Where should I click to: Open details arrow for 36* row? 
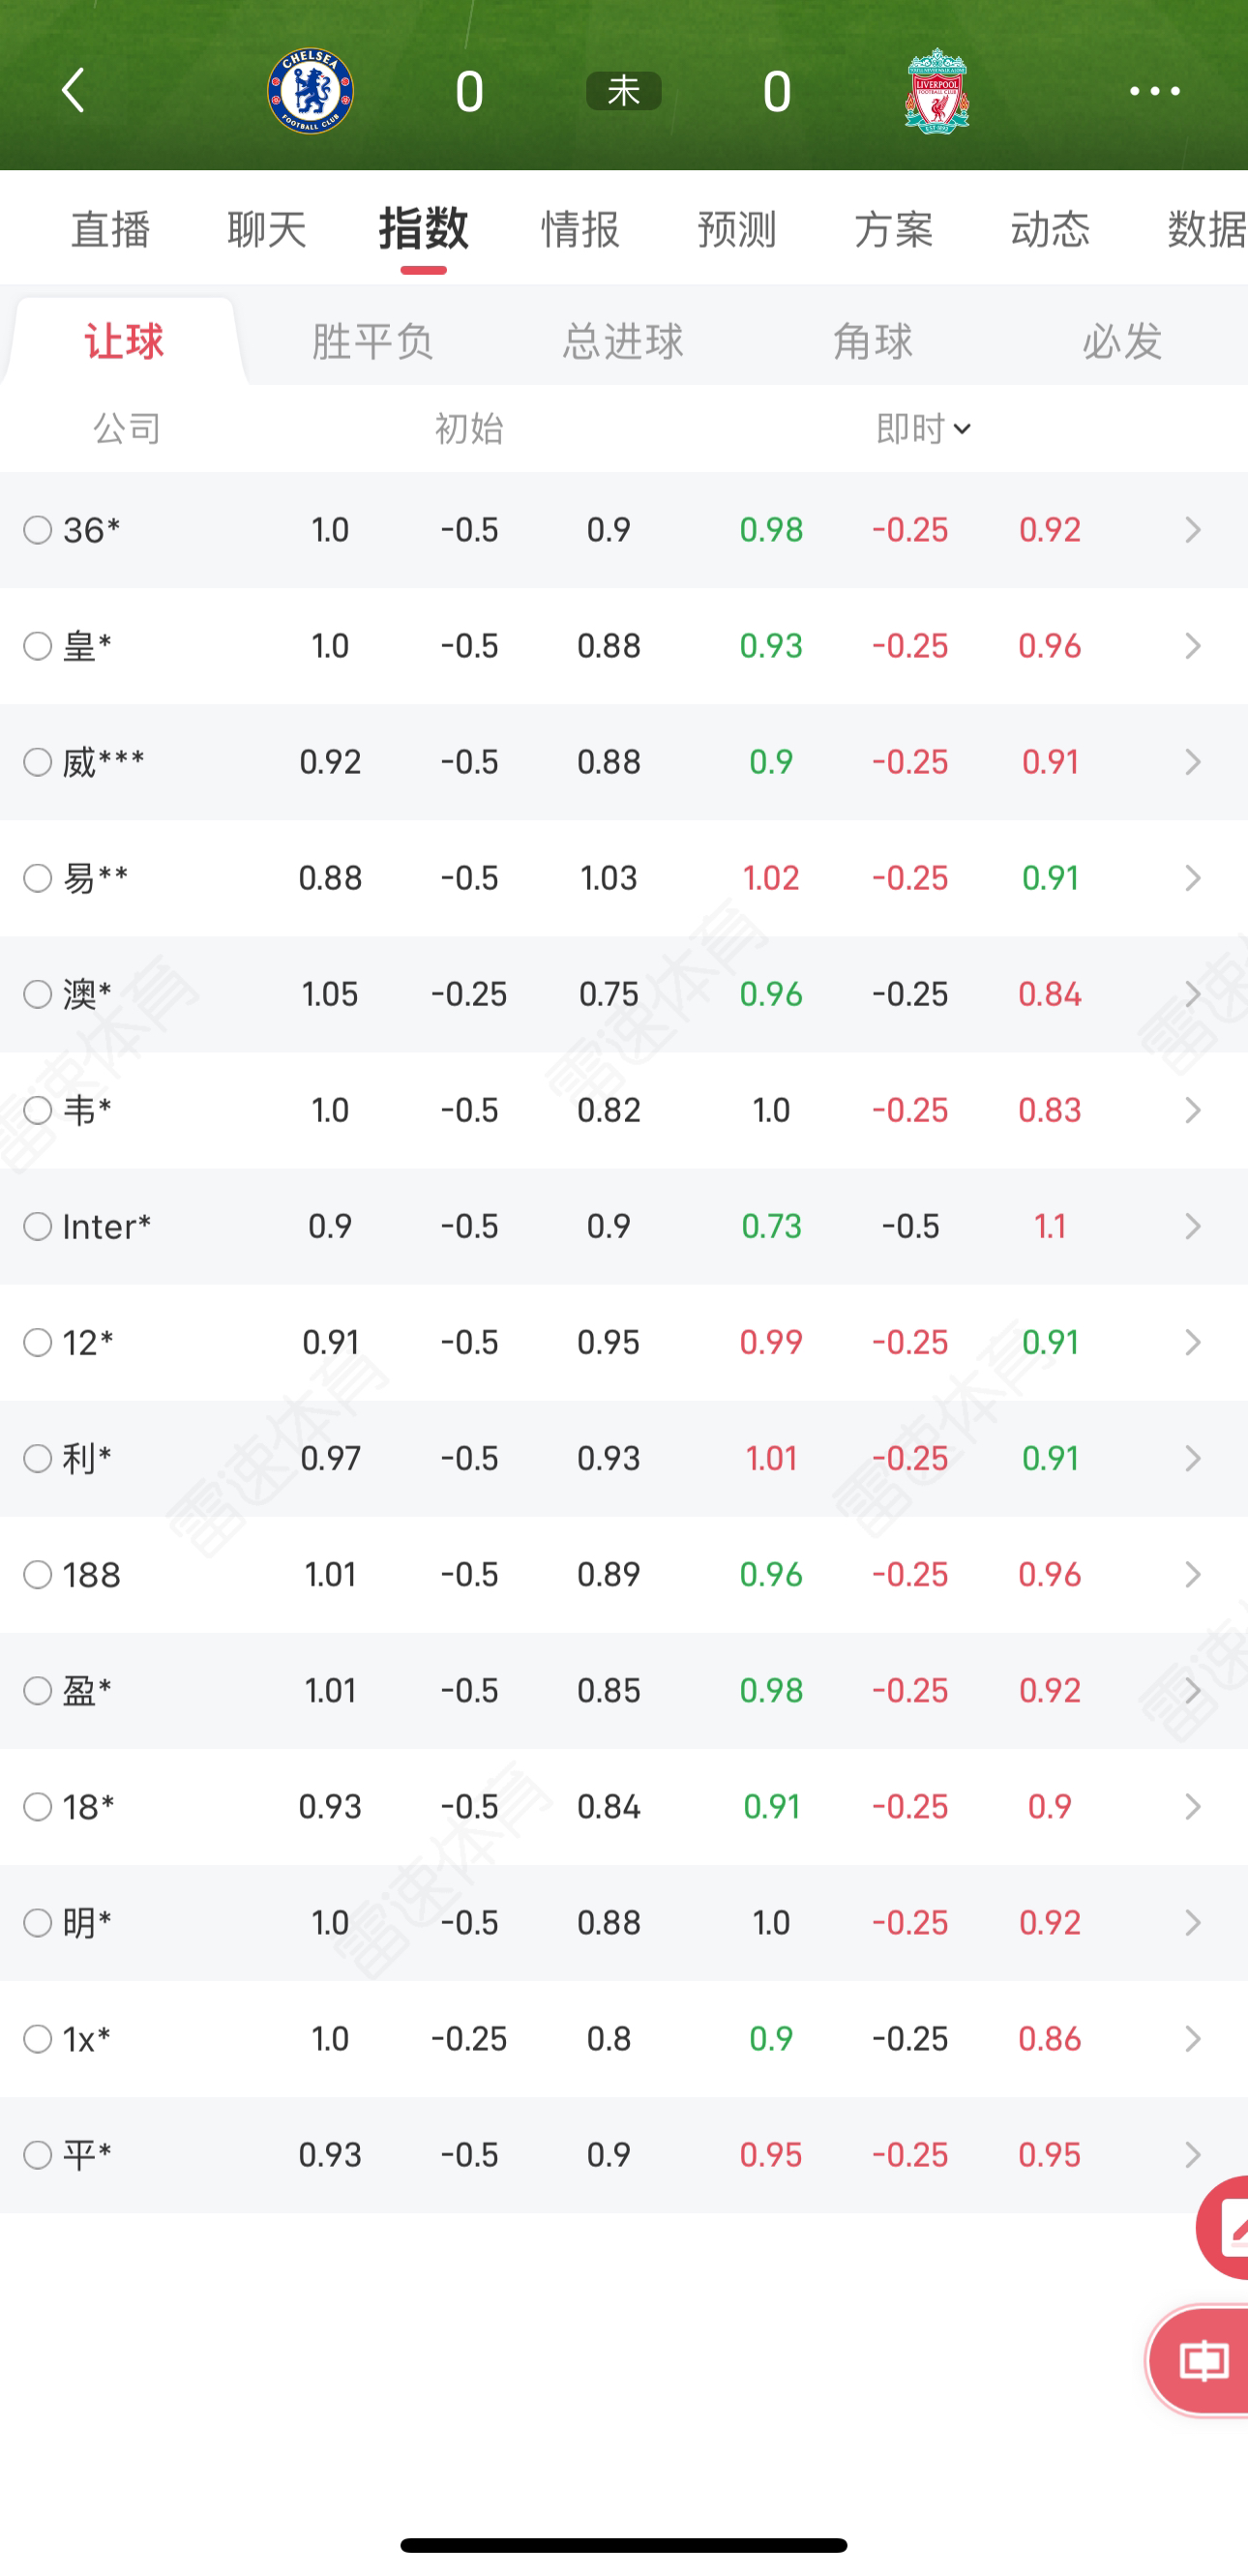(x=1192, y=530)
